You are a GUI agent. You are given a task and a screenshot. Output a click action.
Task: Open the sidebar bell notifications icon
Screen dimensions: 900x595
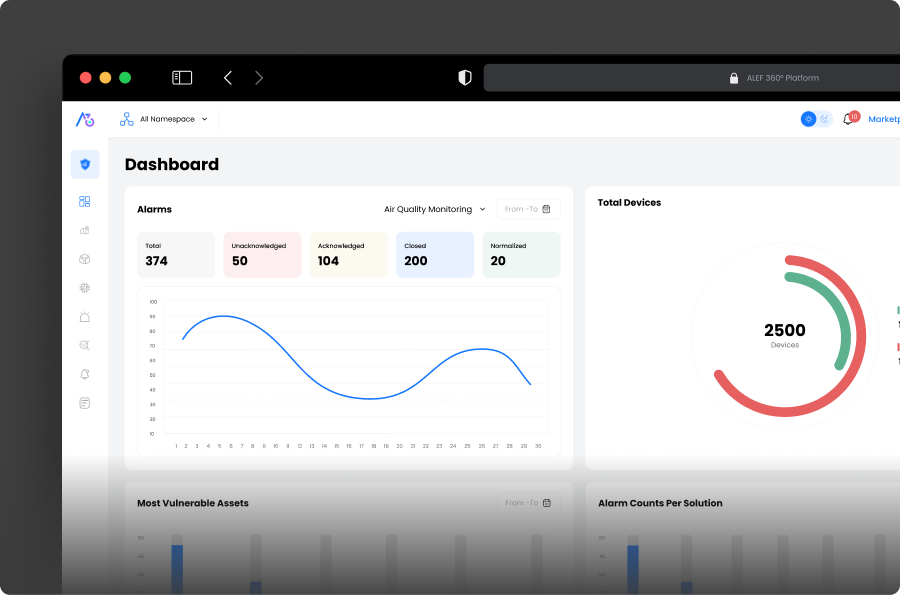(x=85, y=374)
